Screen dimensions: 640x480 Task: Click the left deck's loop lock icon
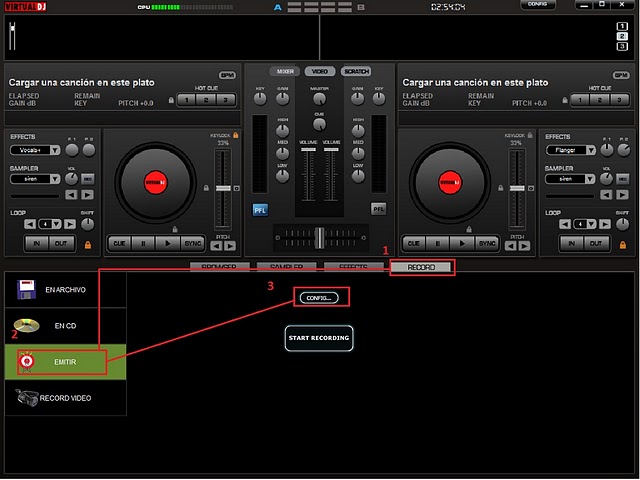click(88, 244)
